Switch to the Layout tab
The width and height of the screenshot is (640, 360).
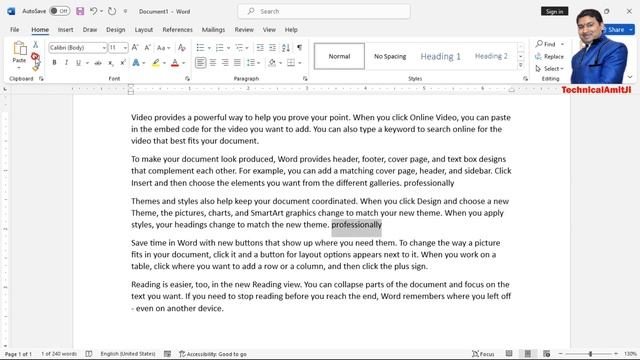tap(144, 29)
